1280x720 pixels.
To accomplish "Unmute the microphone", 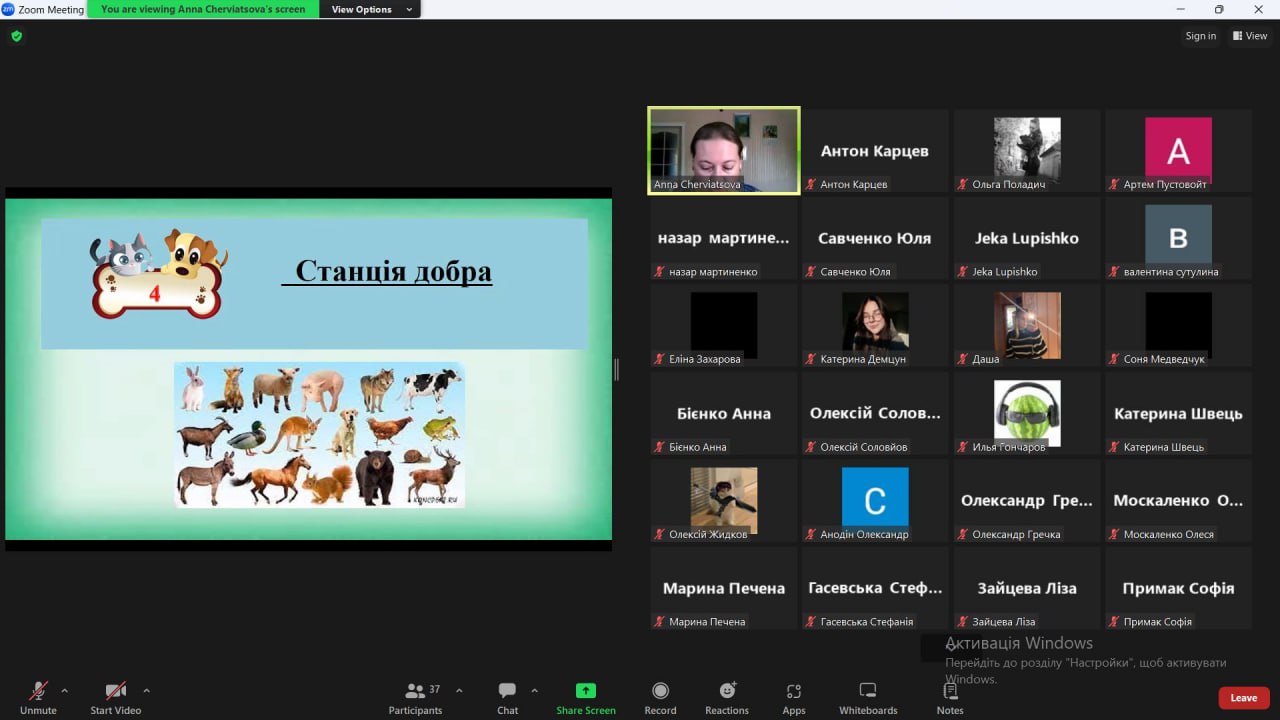I will [38, 691].
